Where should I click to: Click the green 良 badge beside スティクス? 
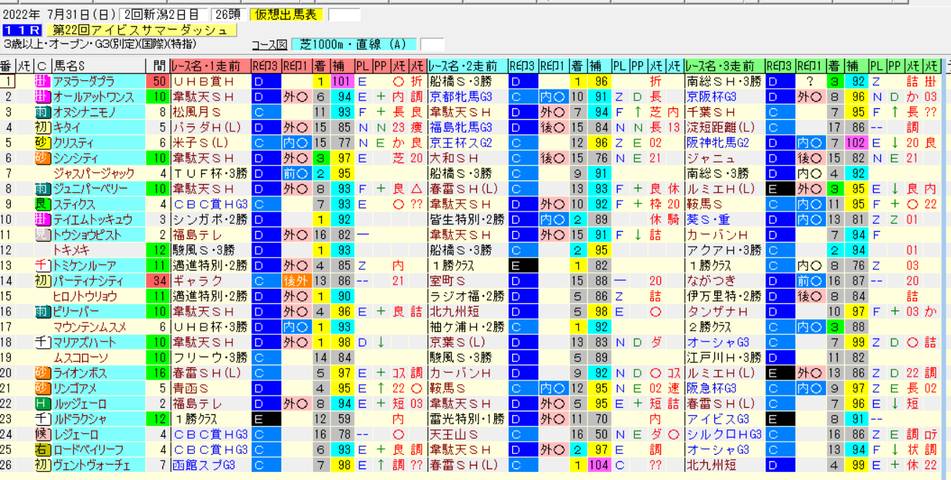tap(41, 204)
